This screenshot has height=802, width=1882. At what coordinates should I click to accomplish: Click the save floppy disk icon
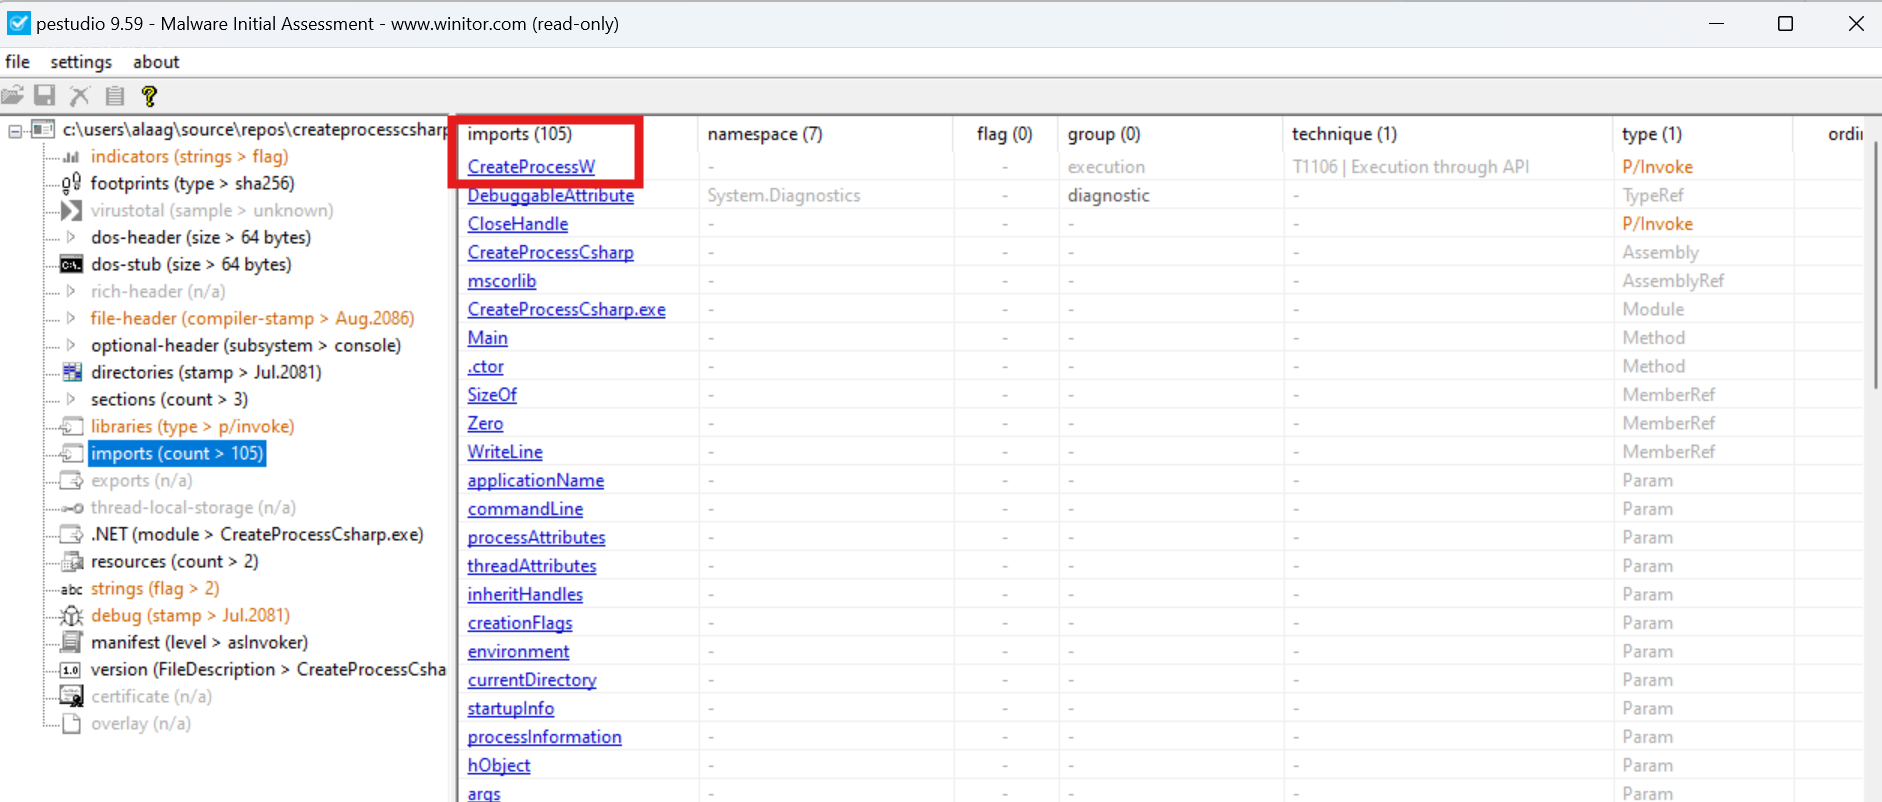45,96
